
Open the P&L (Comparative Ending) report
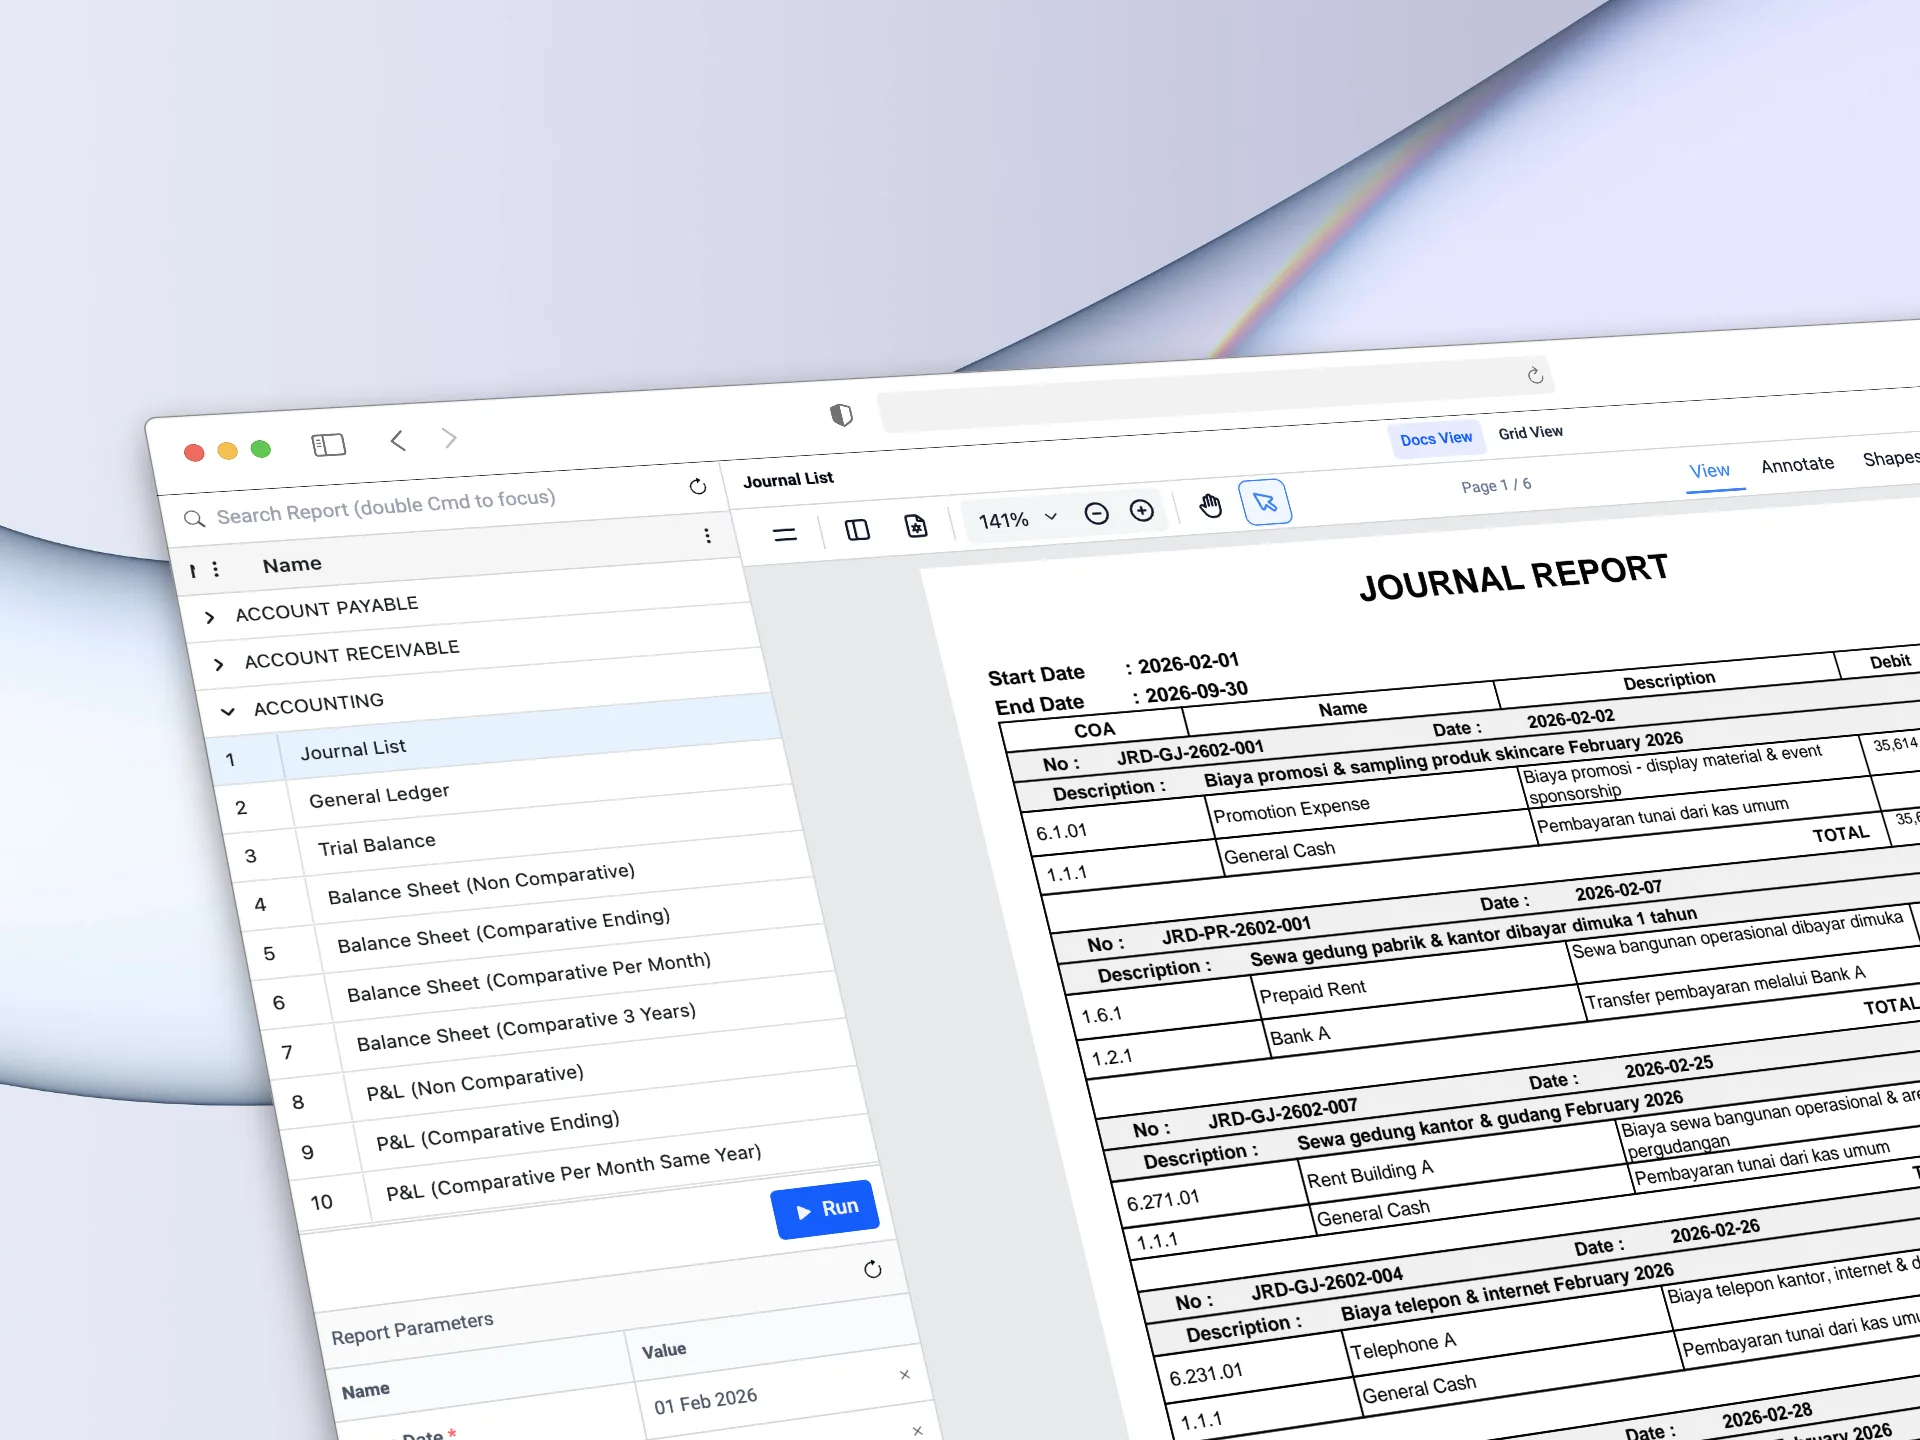497,1131
